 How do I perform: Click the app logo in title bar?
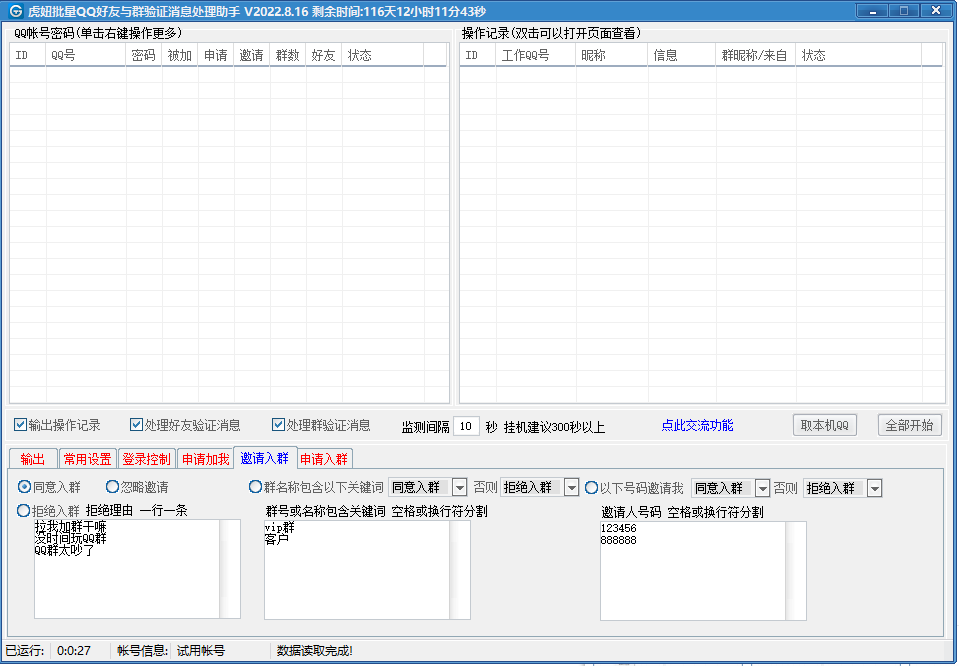[15, 10]
